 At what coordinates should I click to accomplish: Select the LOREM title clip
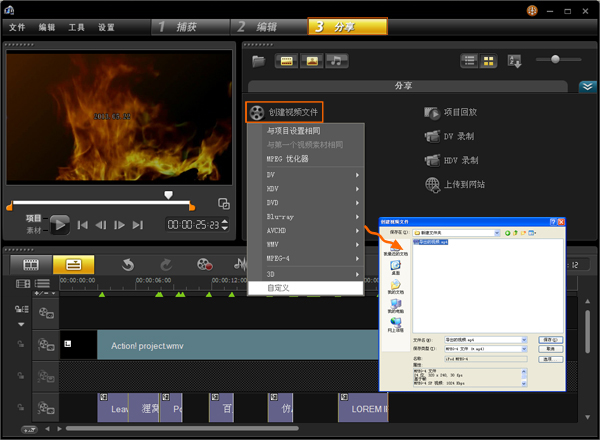pos(364,408)
